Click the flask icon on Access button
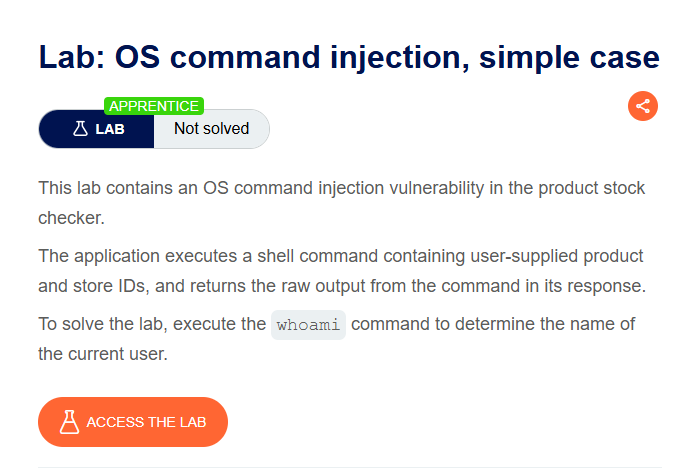 (x=69, y=422)
